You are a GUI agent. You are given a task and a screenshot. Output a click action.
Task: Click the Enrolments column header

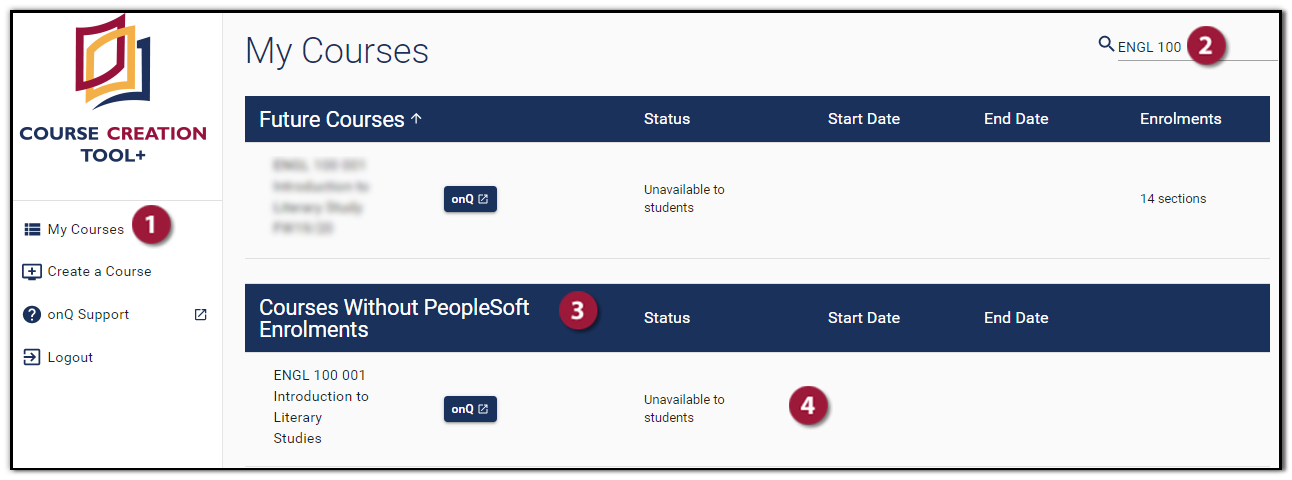tap(1180, 119)
